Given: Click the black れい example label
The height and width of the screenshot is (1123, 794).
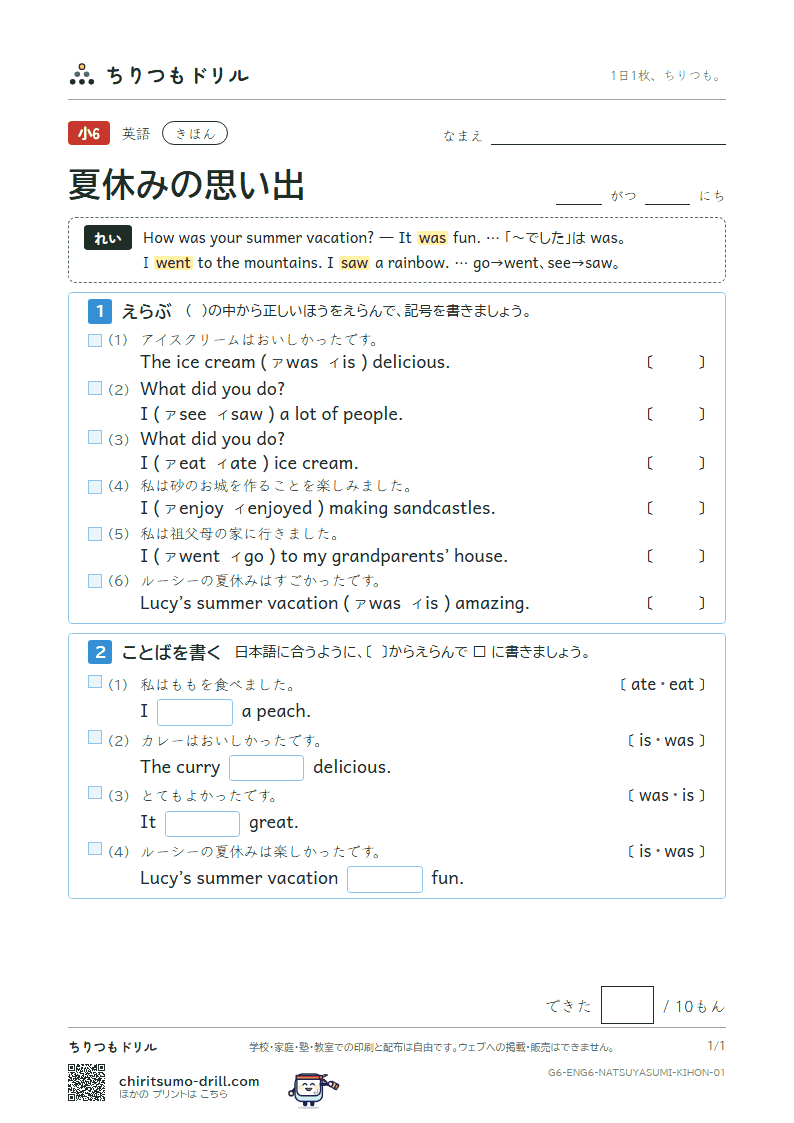Looking at the screenshot, I should (x=108, y=238).
